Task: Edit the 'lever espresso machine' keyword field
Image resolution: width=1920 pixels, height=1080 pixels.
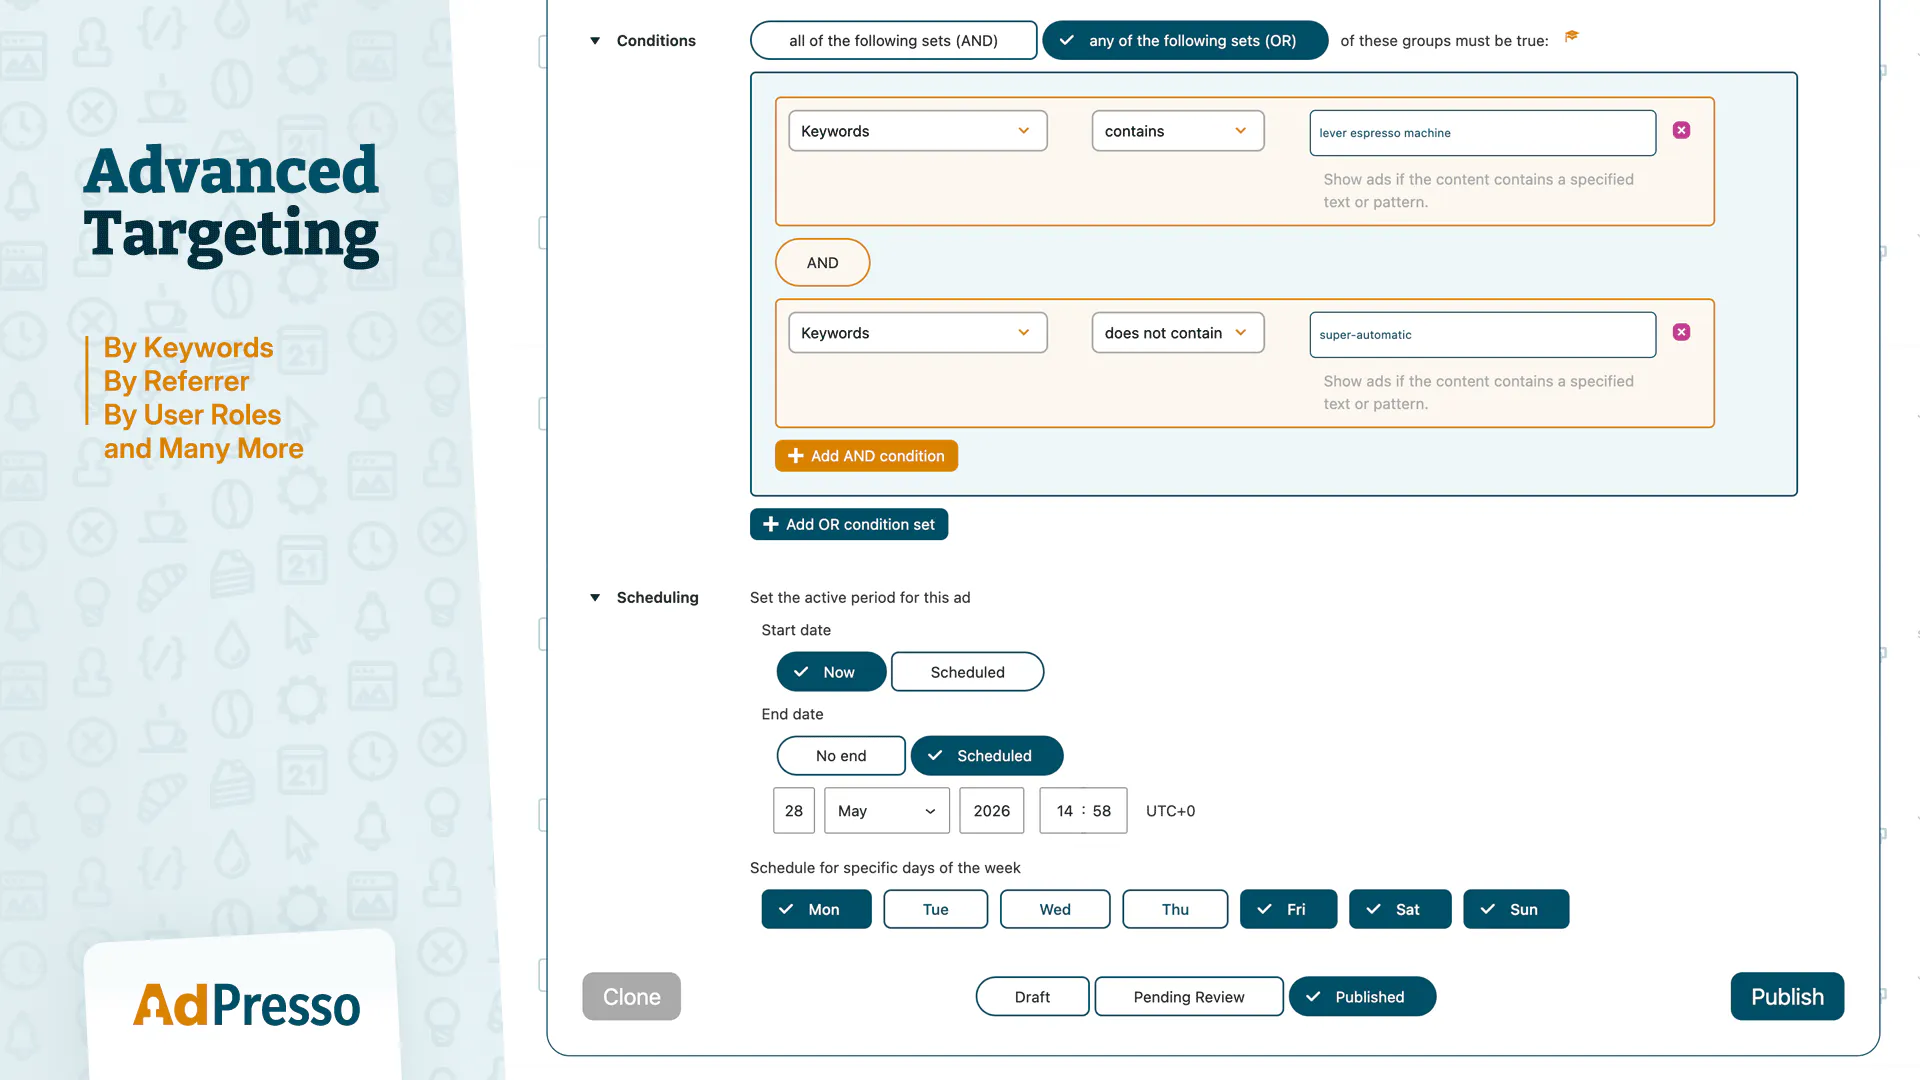Action: (x=1482, y=133)
